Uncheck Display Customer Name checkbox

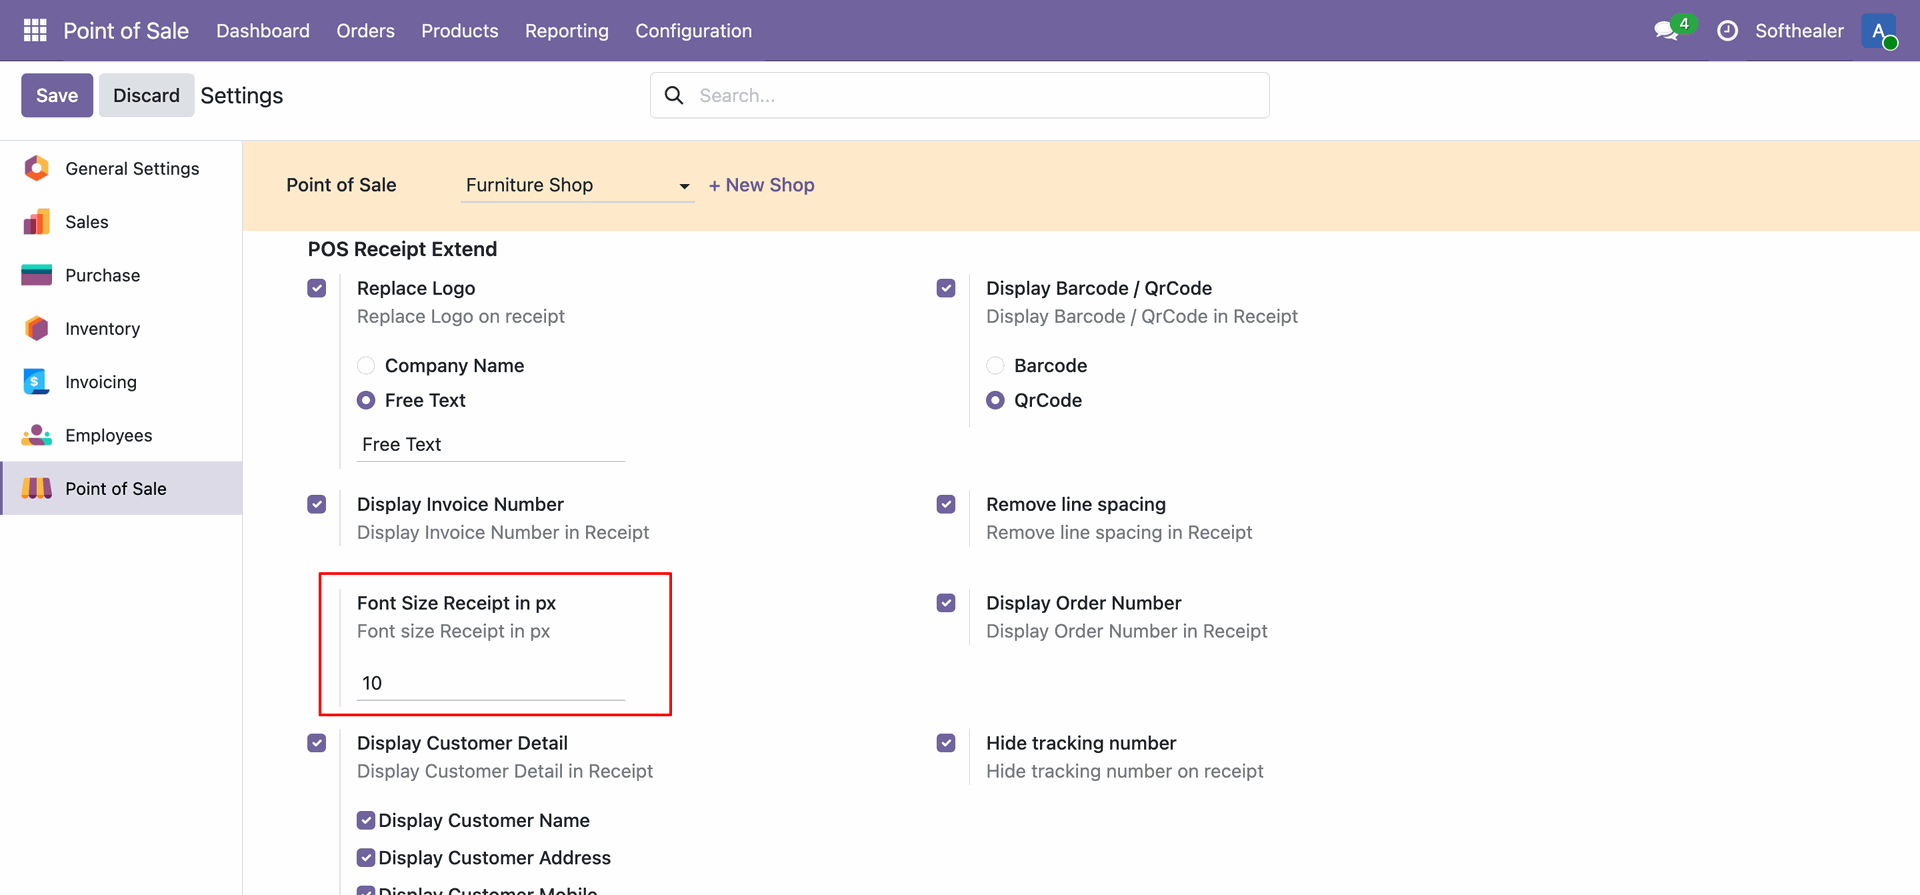pos(366,820)
